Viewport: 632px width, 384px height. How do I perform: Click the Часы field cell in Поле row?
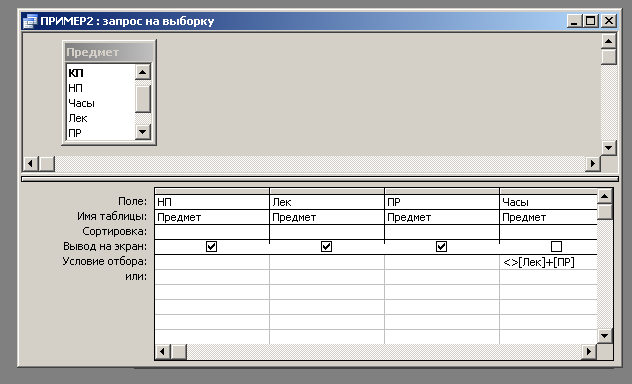click(549, 202)
